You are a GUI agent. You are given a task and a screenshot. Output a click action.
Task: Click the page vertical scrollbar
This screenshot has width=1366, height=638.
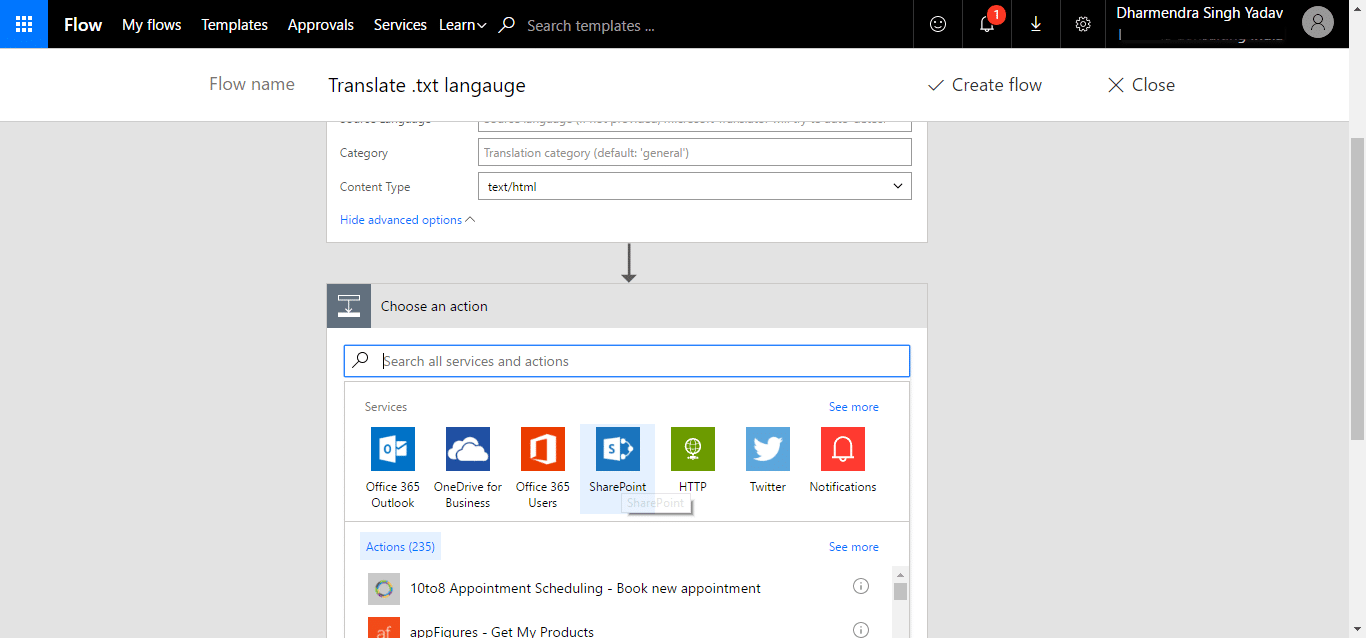coord(1357,290)
